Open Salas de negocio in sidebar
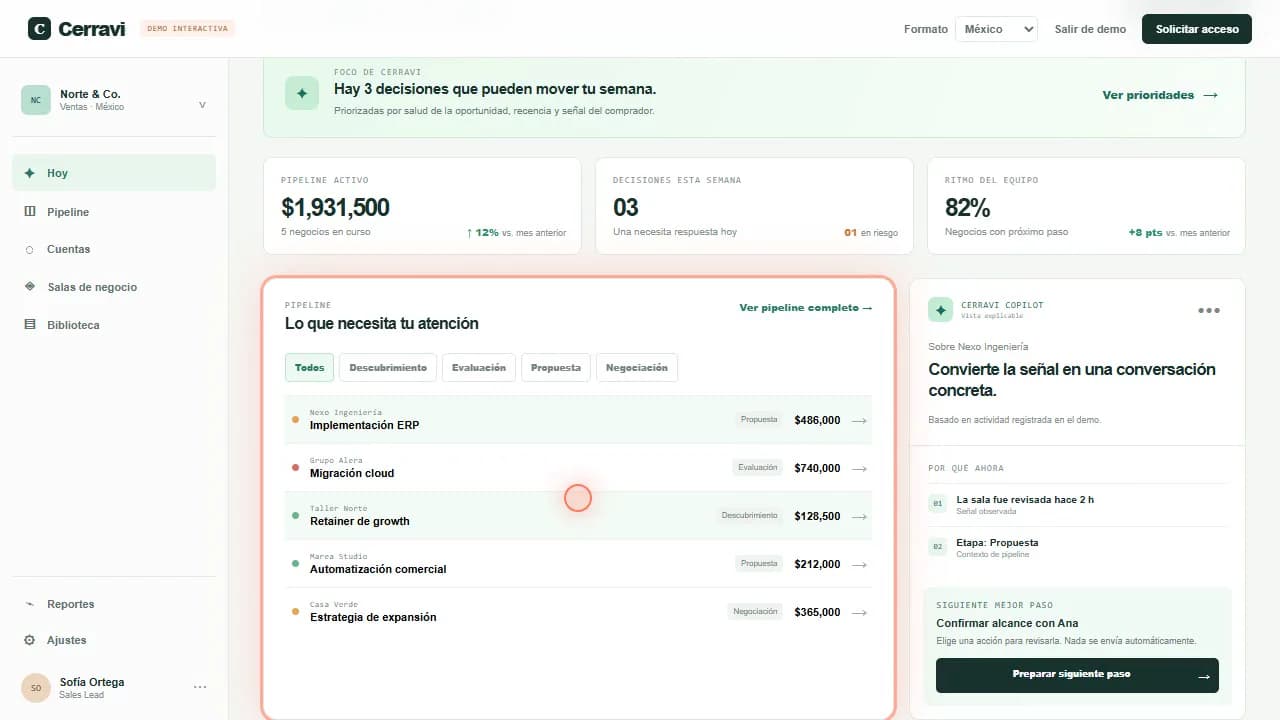 114,287
